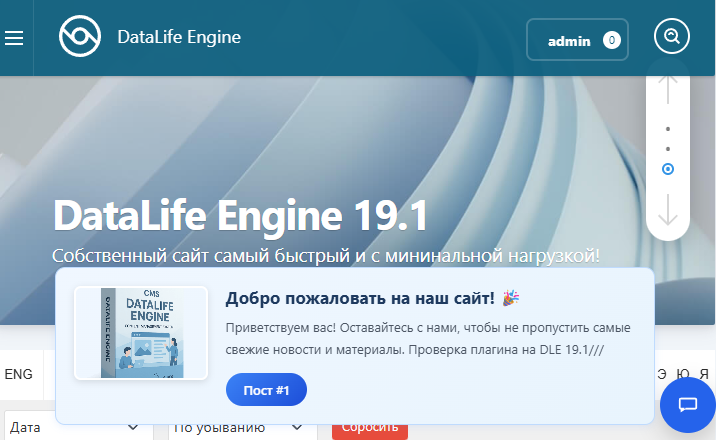The image size is (716, 440).
Task: Click the welcome heading "Добро пожаловать на наш сайт!"
Action: 360,298
